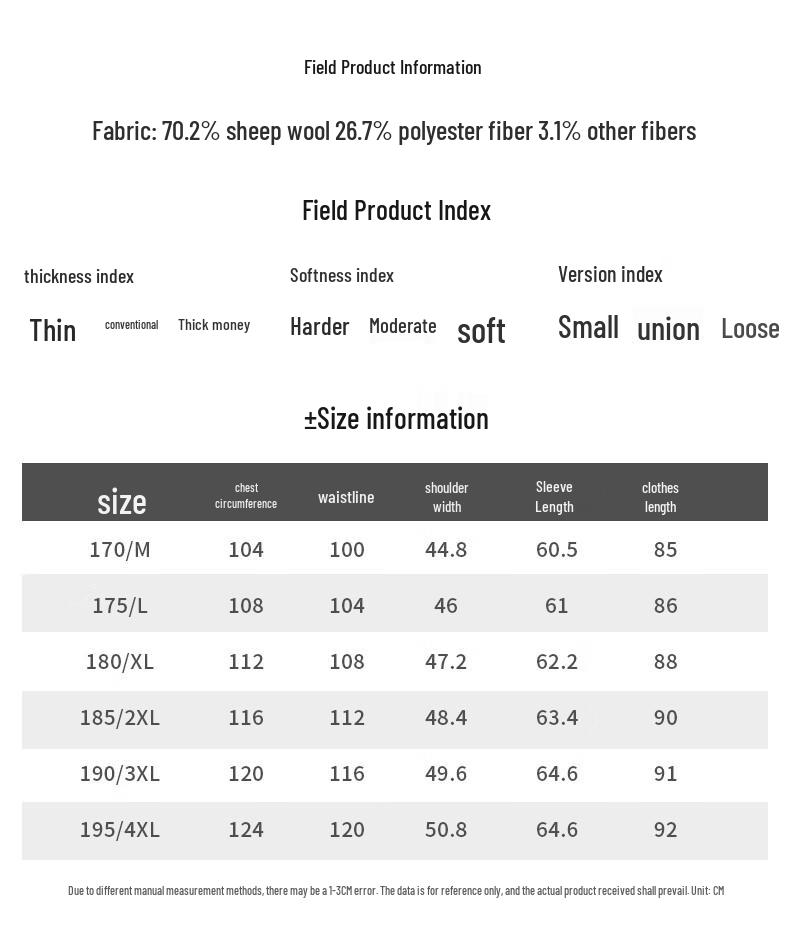Click the 'size' column header
This screenshot has width=790, height=945.
tap(122, 501)
